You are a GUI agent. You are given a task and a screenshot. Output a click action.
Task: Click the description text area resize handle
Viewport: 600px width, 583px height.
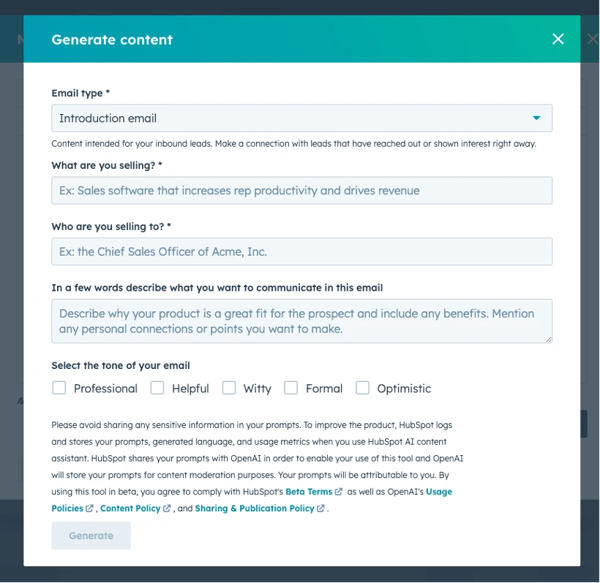click(x=548, y=339)
